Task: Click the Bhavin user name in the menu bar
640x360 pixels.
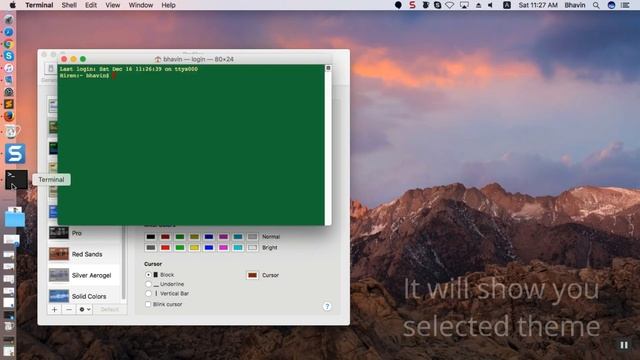Action: (x=575, y=5)
